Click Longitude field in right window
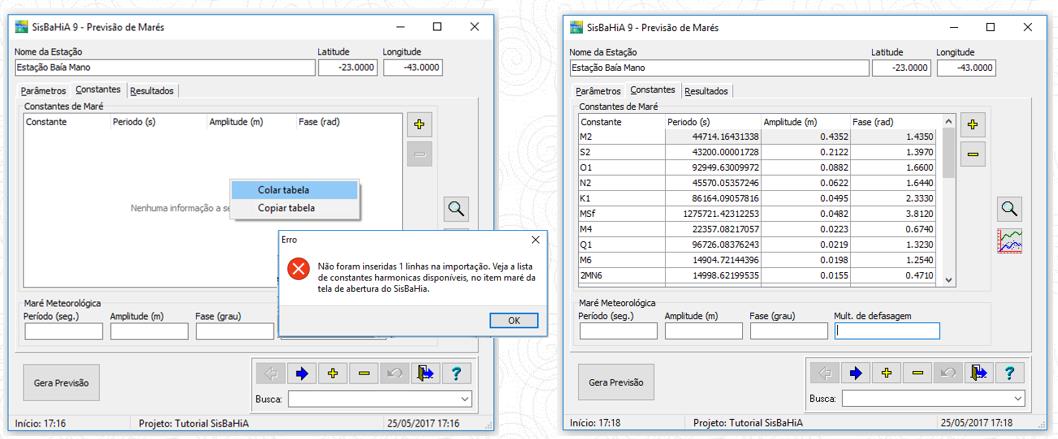1058x439 pixels. (x=967, y=67)
